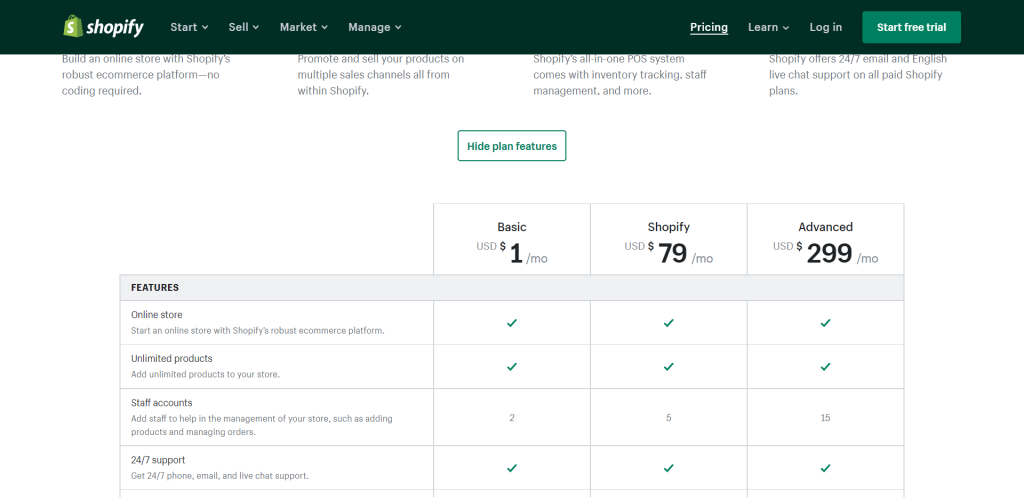
Task: Click 24/7 support checkmark for Shopify plan
Action: [669, 468]
